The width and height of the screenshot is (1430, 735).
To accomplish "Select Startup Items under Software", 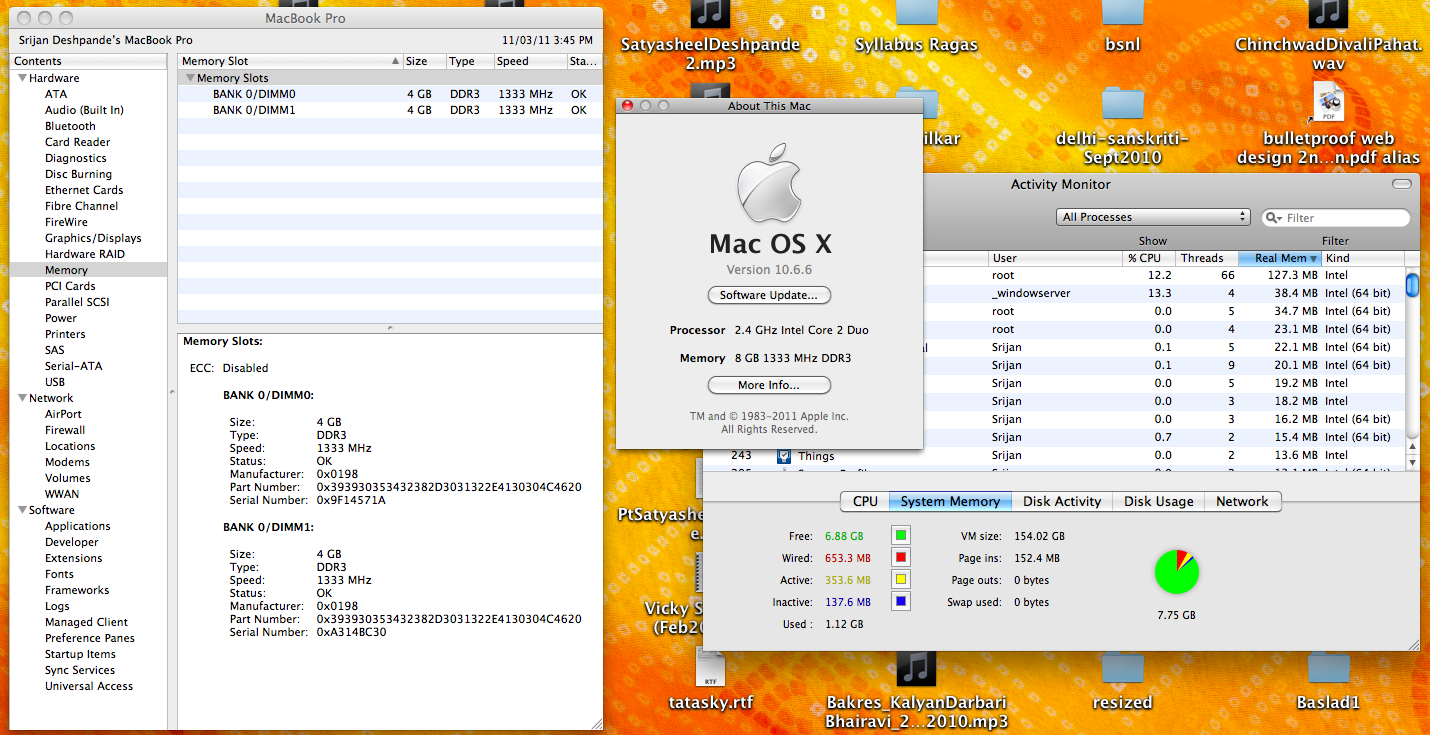I will 80,654.
